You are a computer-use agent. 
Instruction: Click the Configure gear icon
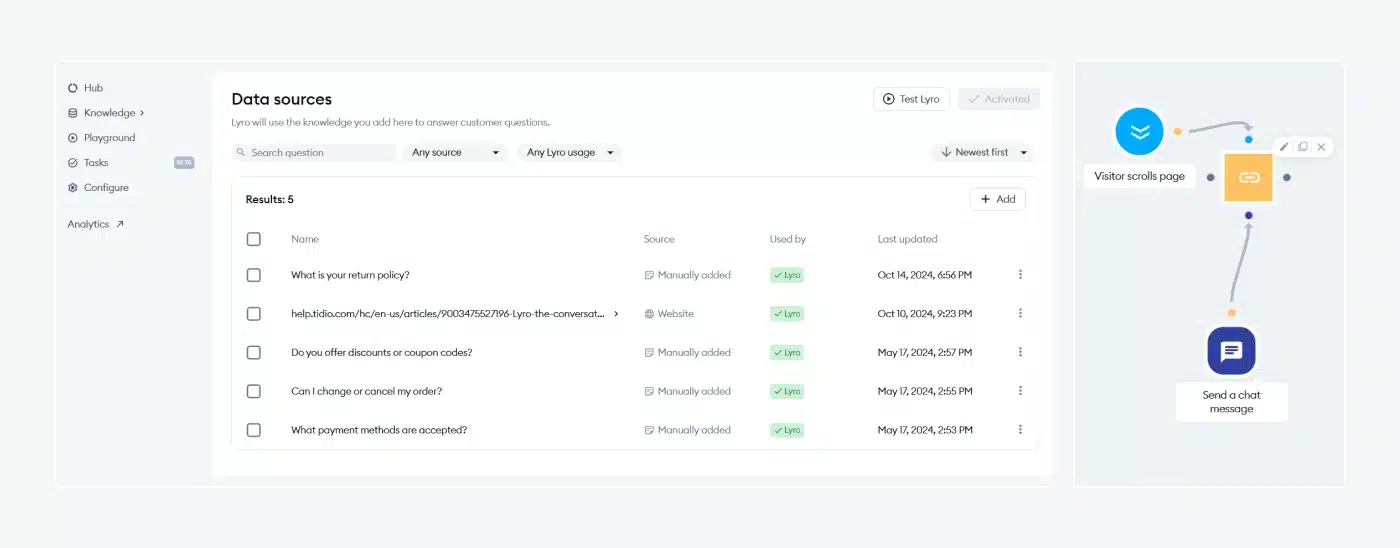(72, 188)
